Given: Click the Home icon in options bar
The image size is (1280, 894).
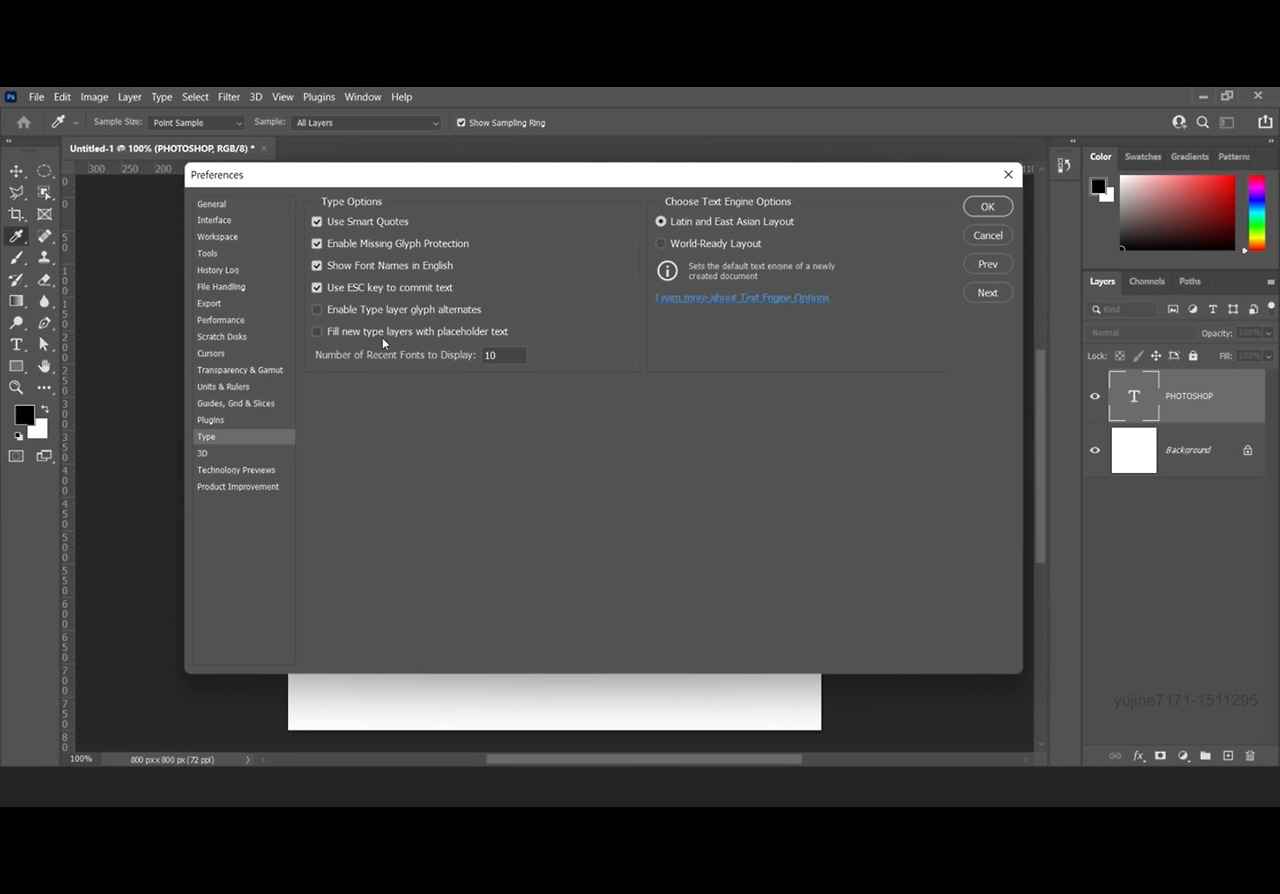Looking at the screenshot, I should click(x=24, y=122).
